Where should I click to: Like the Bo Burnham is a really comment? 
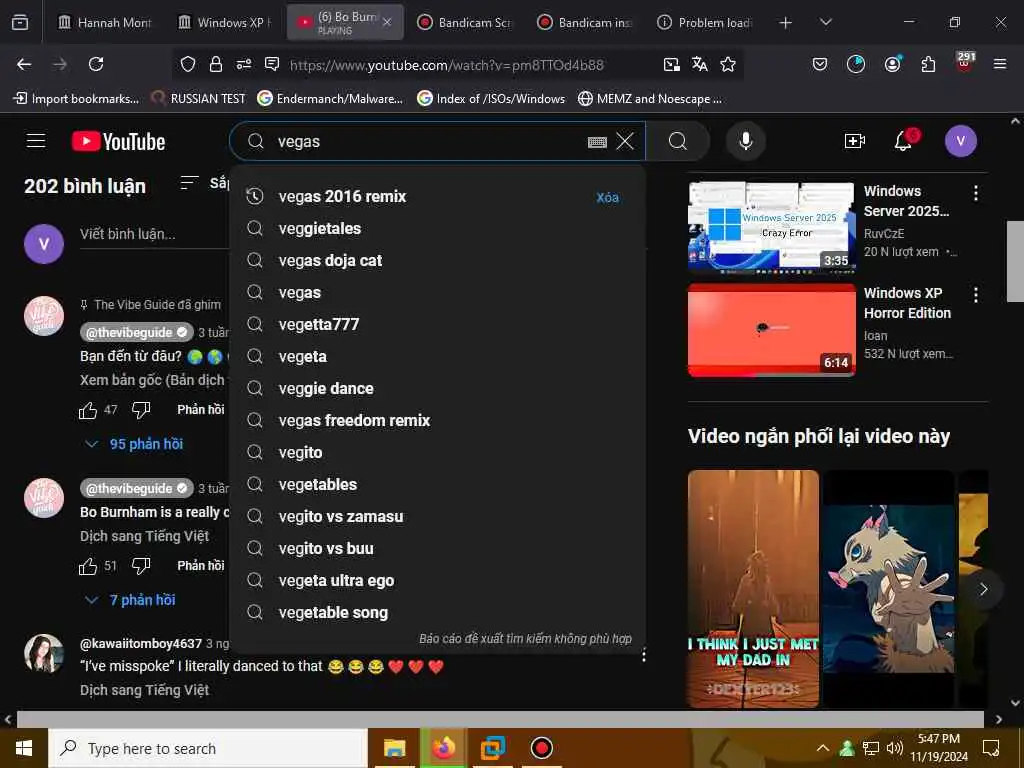pyautogui.click(x=88, y=566)
